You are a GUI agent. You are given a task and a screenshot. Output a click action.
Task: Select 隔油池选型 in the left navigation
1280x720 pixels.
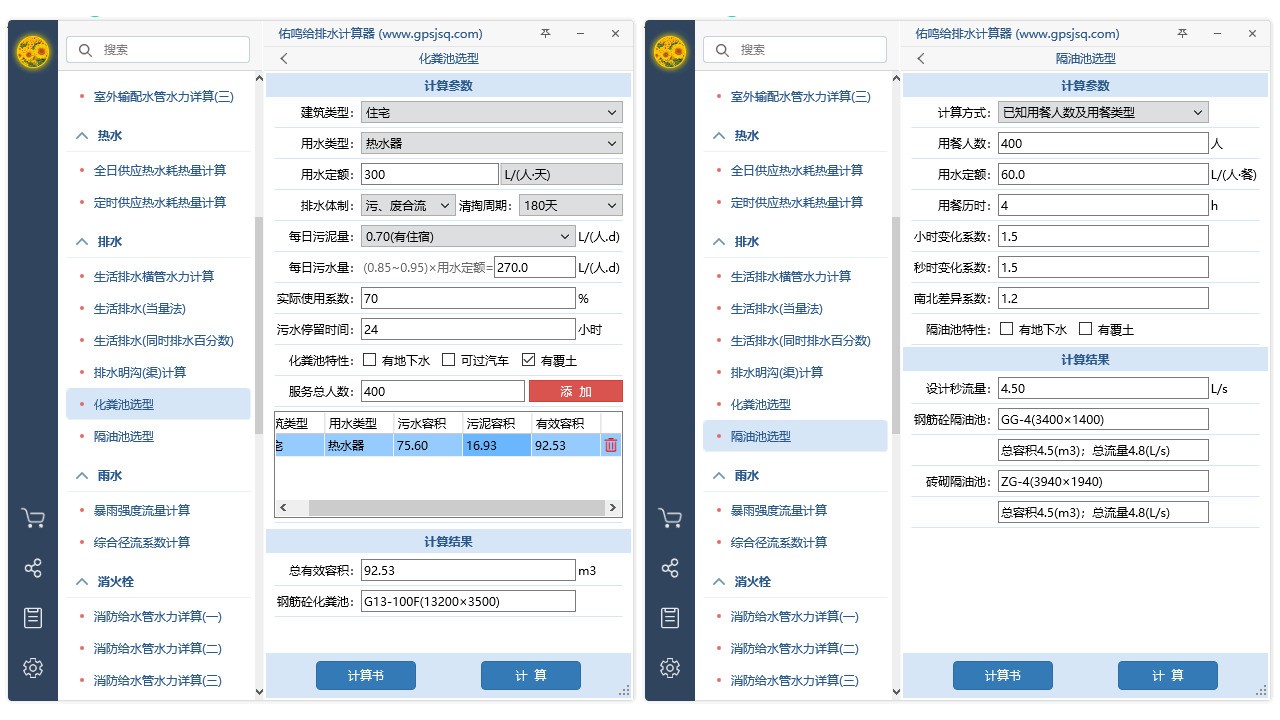(x=122, y=436)
